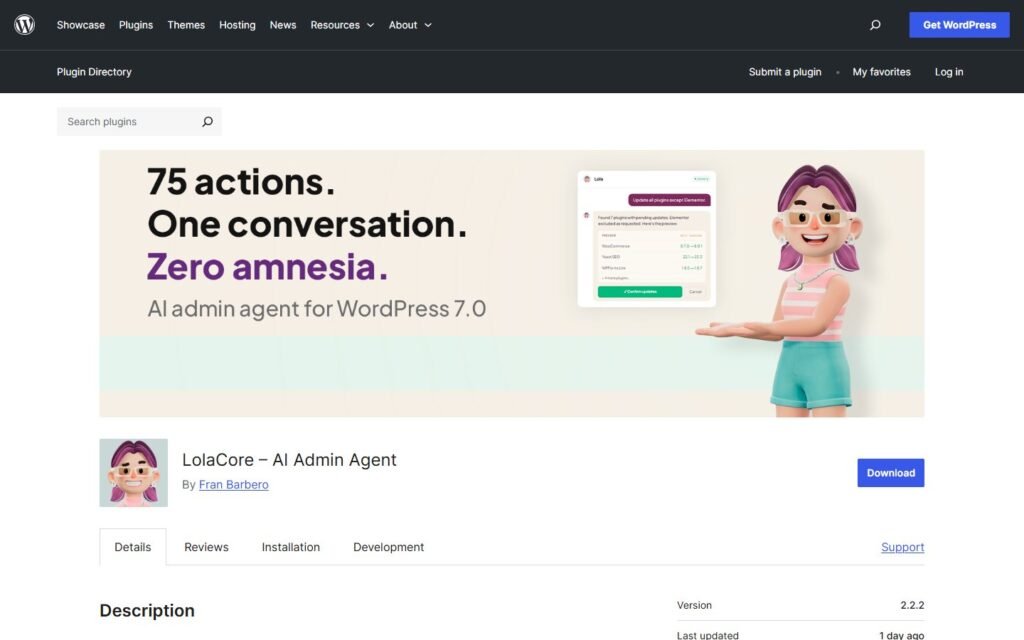
Task: Click the LolaCore – AI Admin Agent title
Action: tap(289, 460)
